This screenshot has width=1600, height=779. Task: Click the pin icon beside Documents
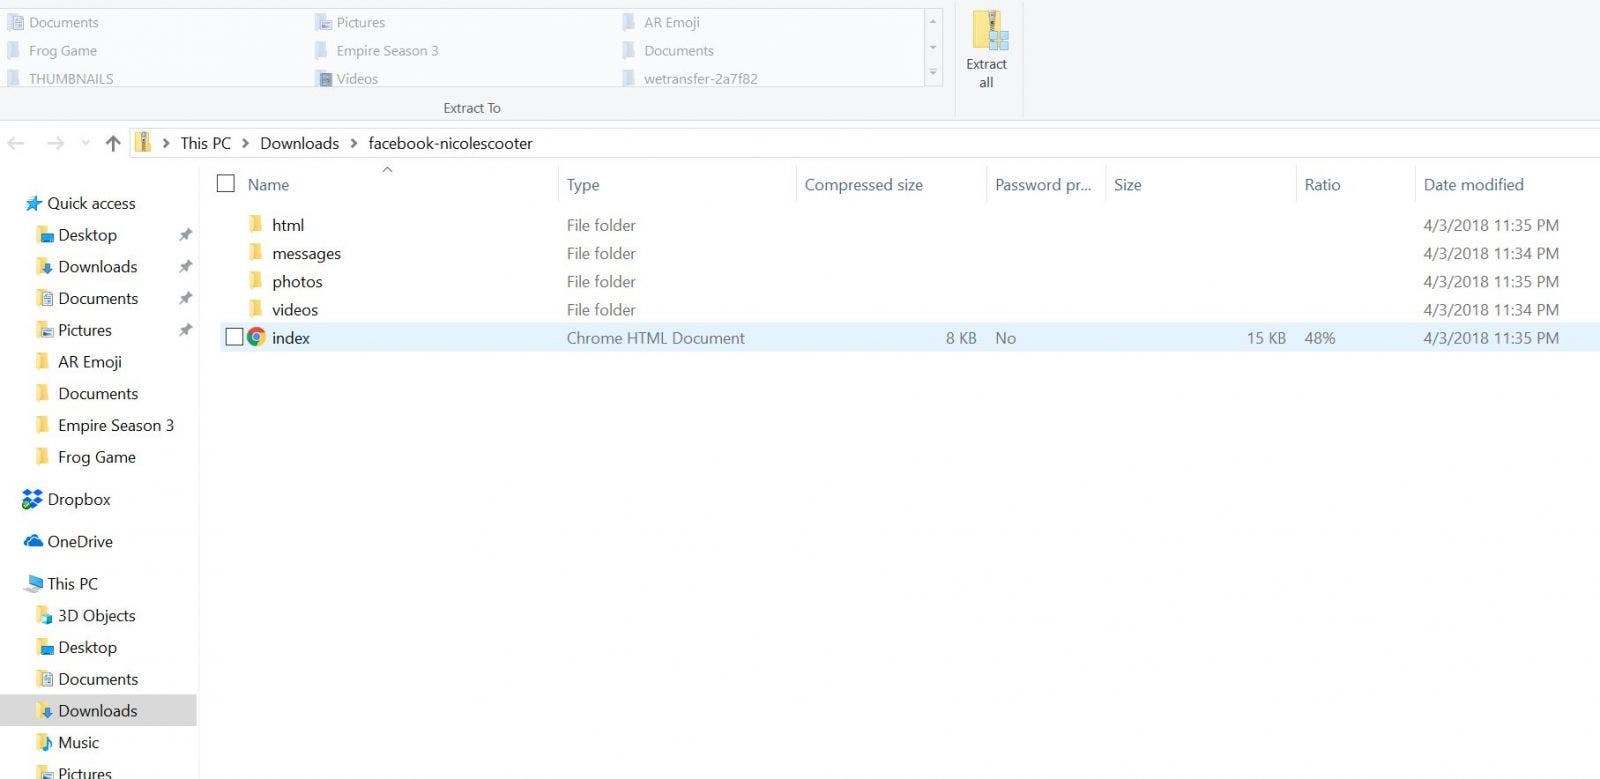click(185, 298)
